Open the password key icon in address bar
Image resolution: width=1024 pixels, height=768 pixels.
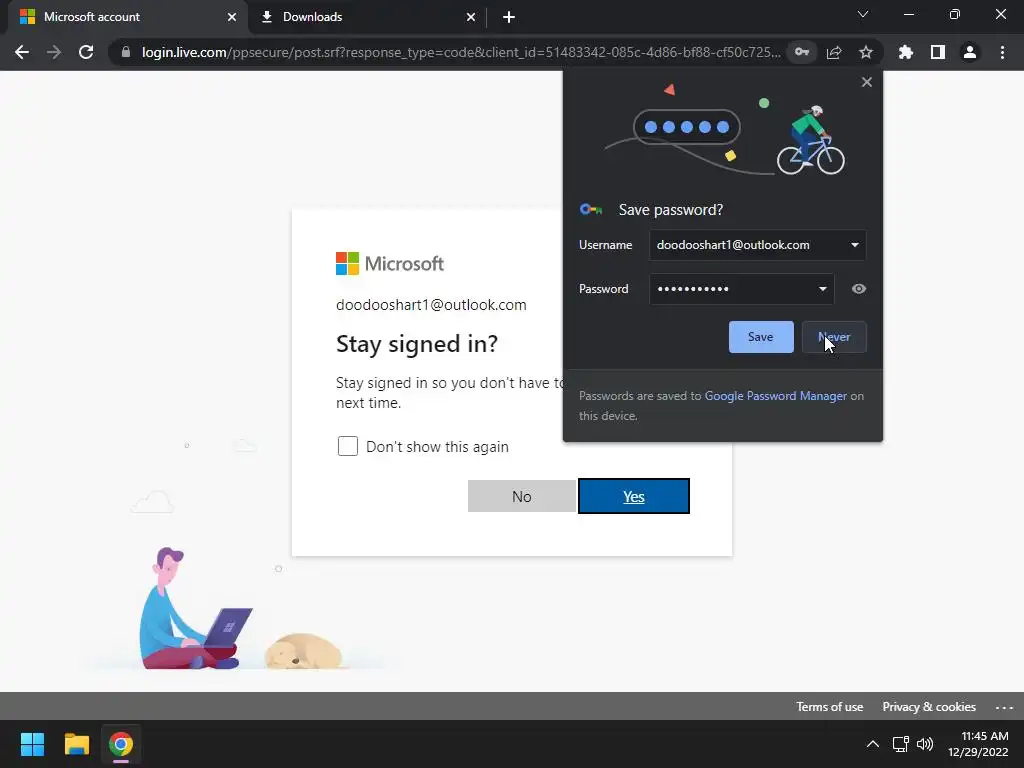click(x=802, y=52)
